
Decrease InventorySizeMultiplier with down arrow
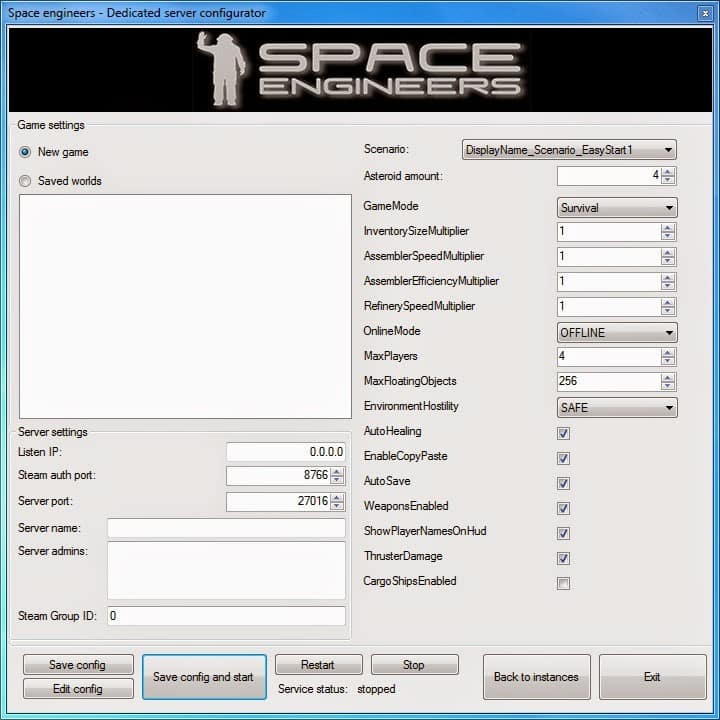tap(668, 236)
